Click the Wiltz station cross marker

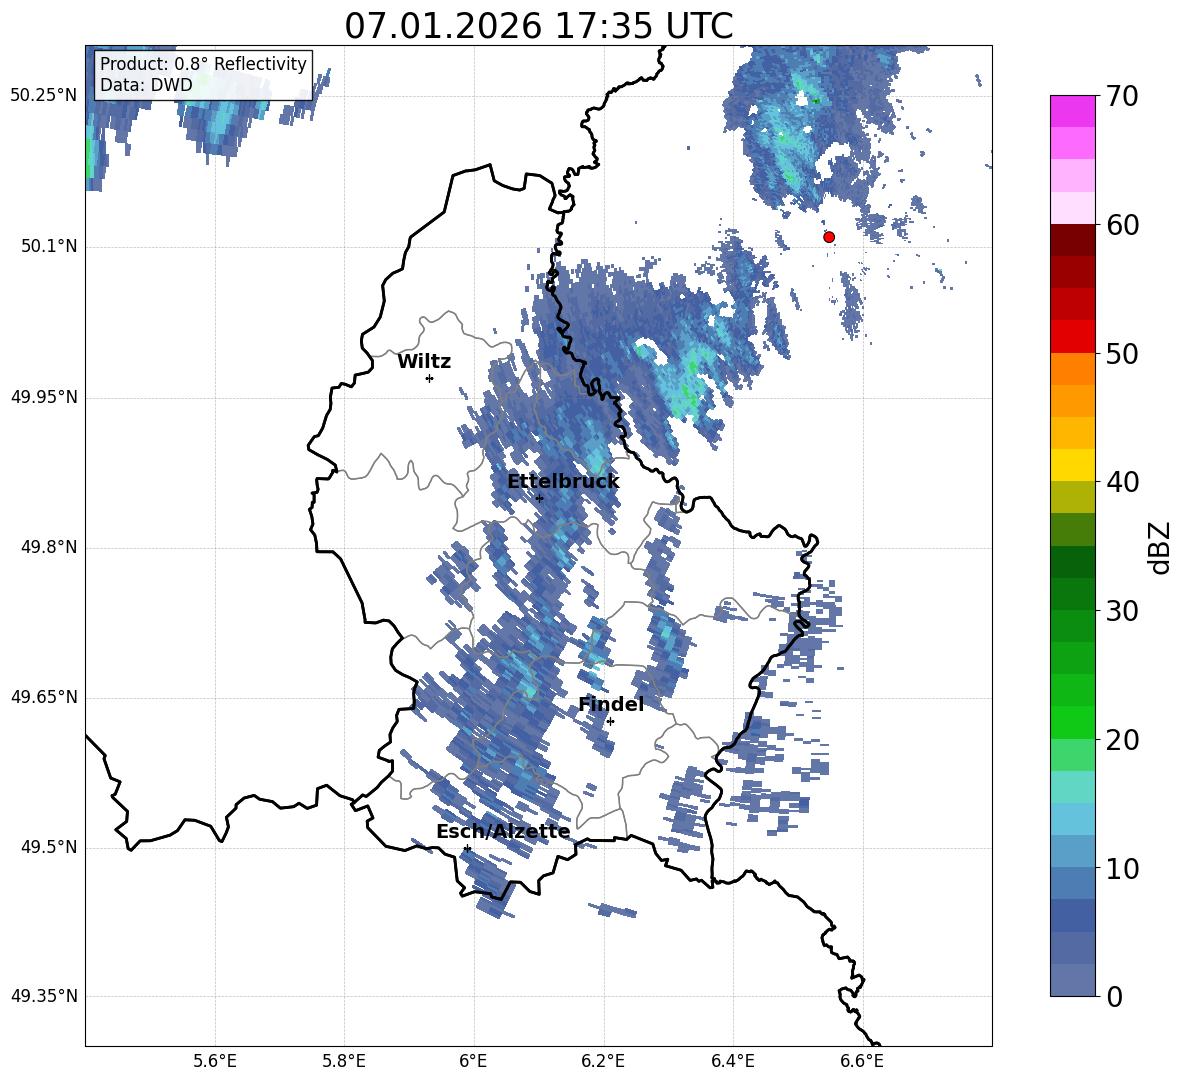pos(429,378)
